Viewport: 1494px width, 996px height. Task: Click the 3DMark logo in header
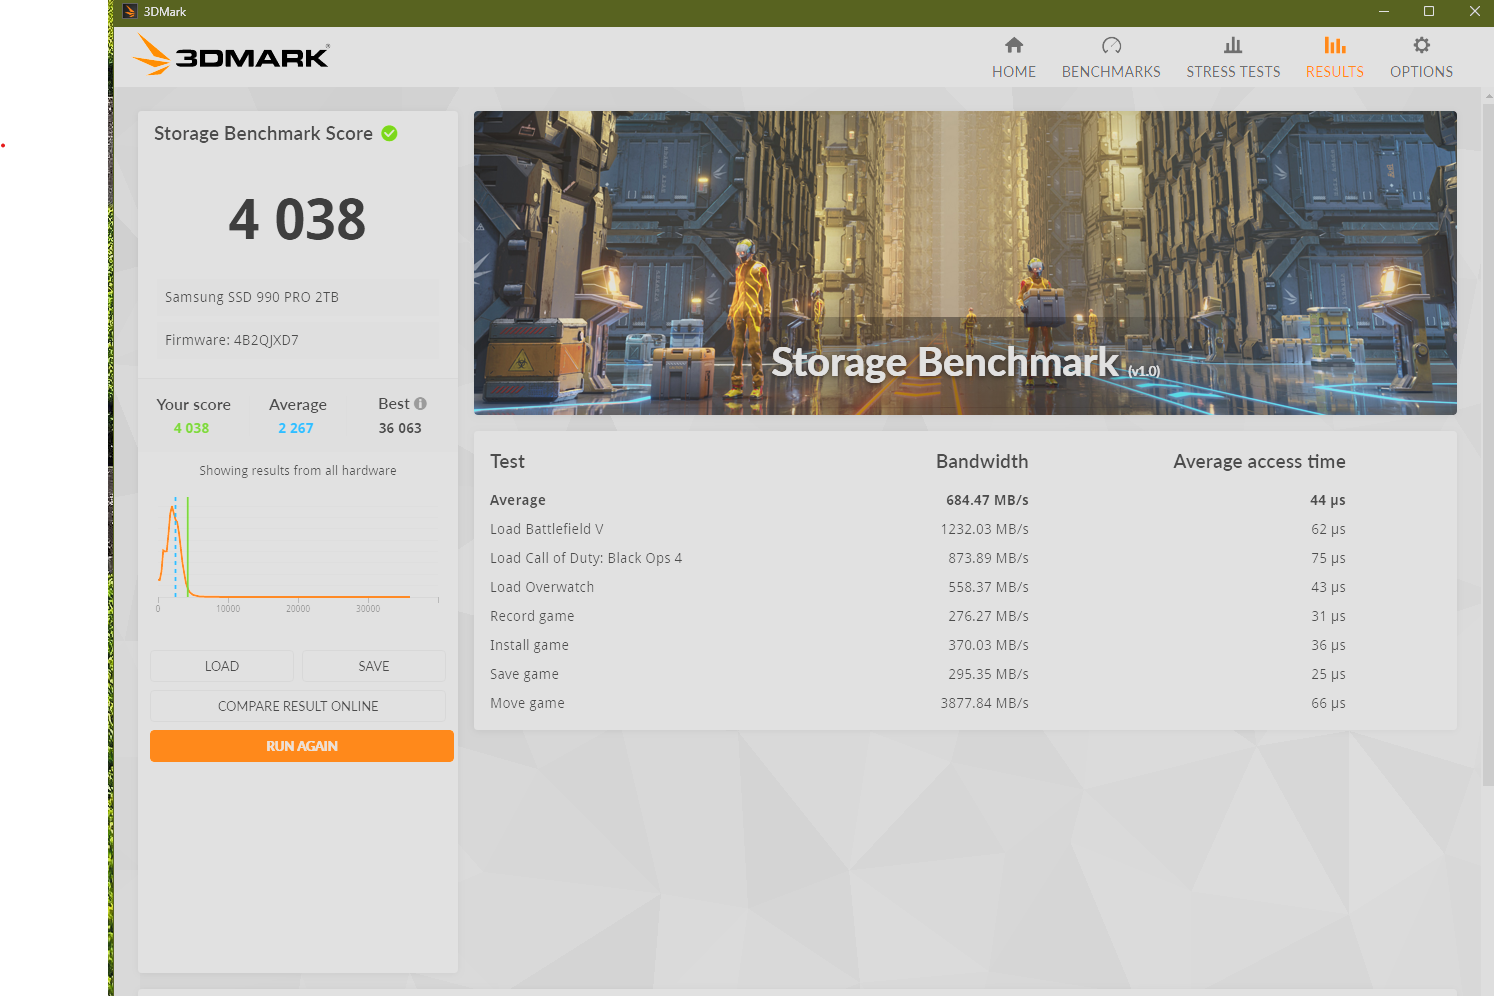[x=232, y=56]
